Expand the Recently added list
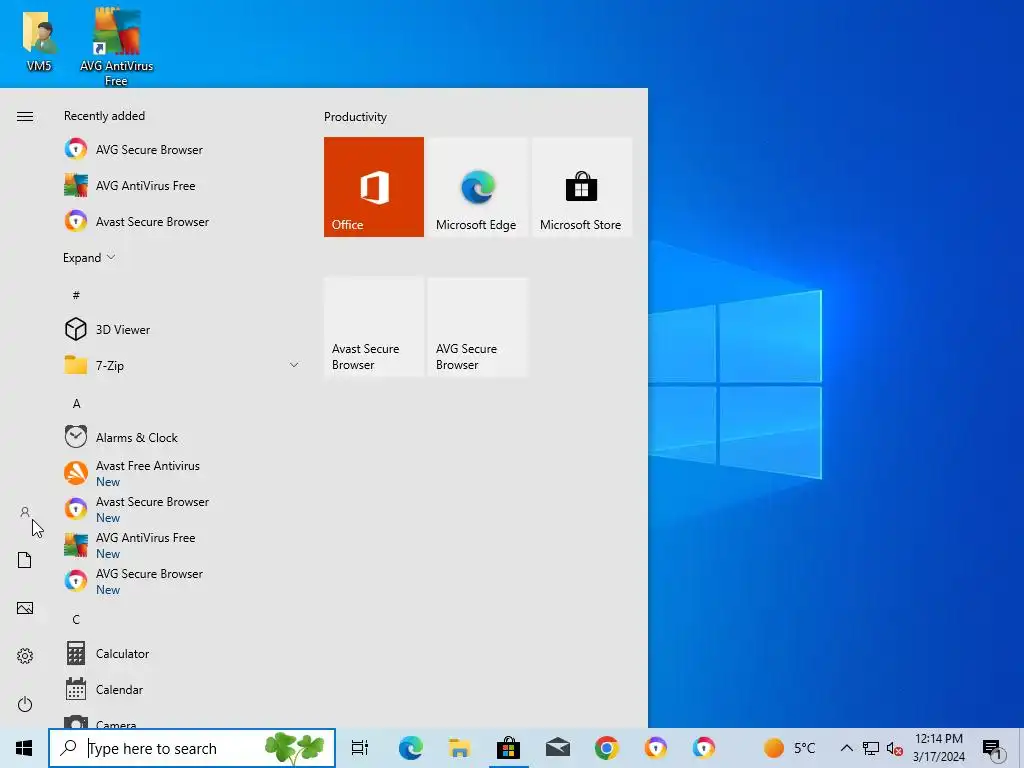1024x768 pixels. click(x=89, y=258)
